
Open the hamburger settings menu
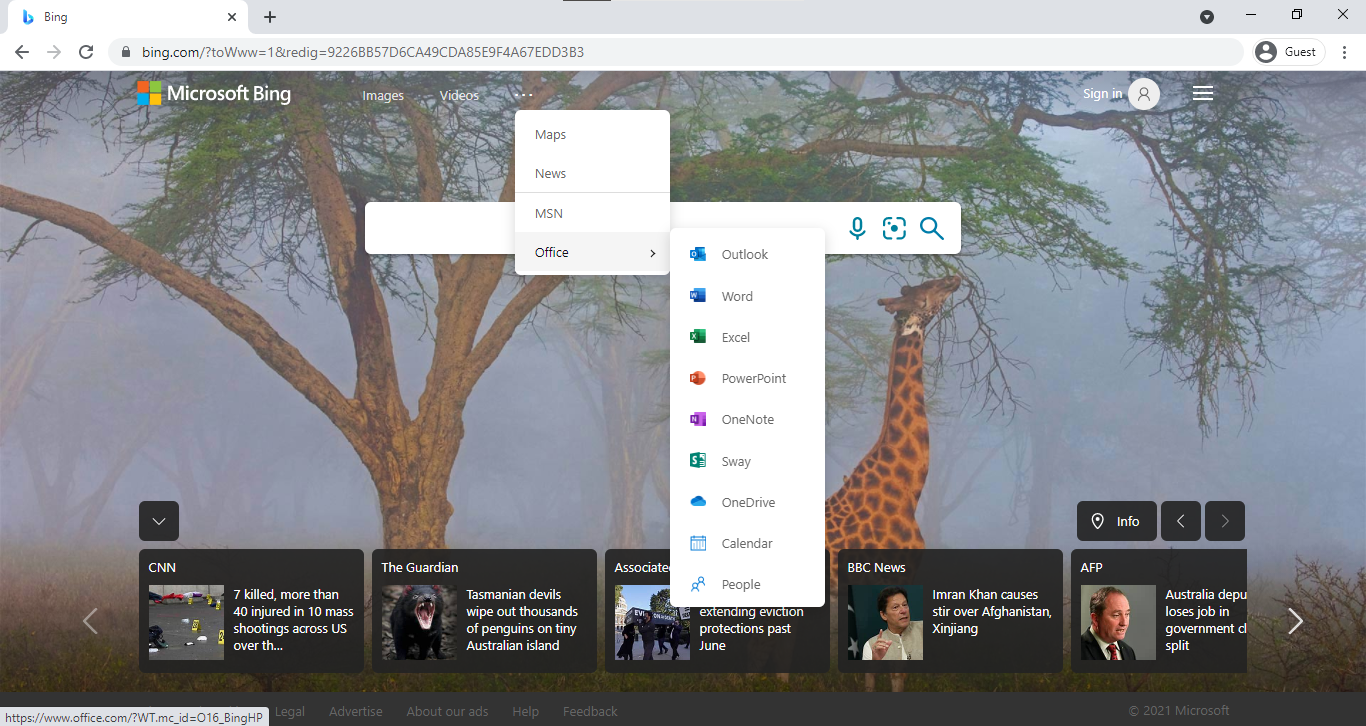coord(1203,93)
